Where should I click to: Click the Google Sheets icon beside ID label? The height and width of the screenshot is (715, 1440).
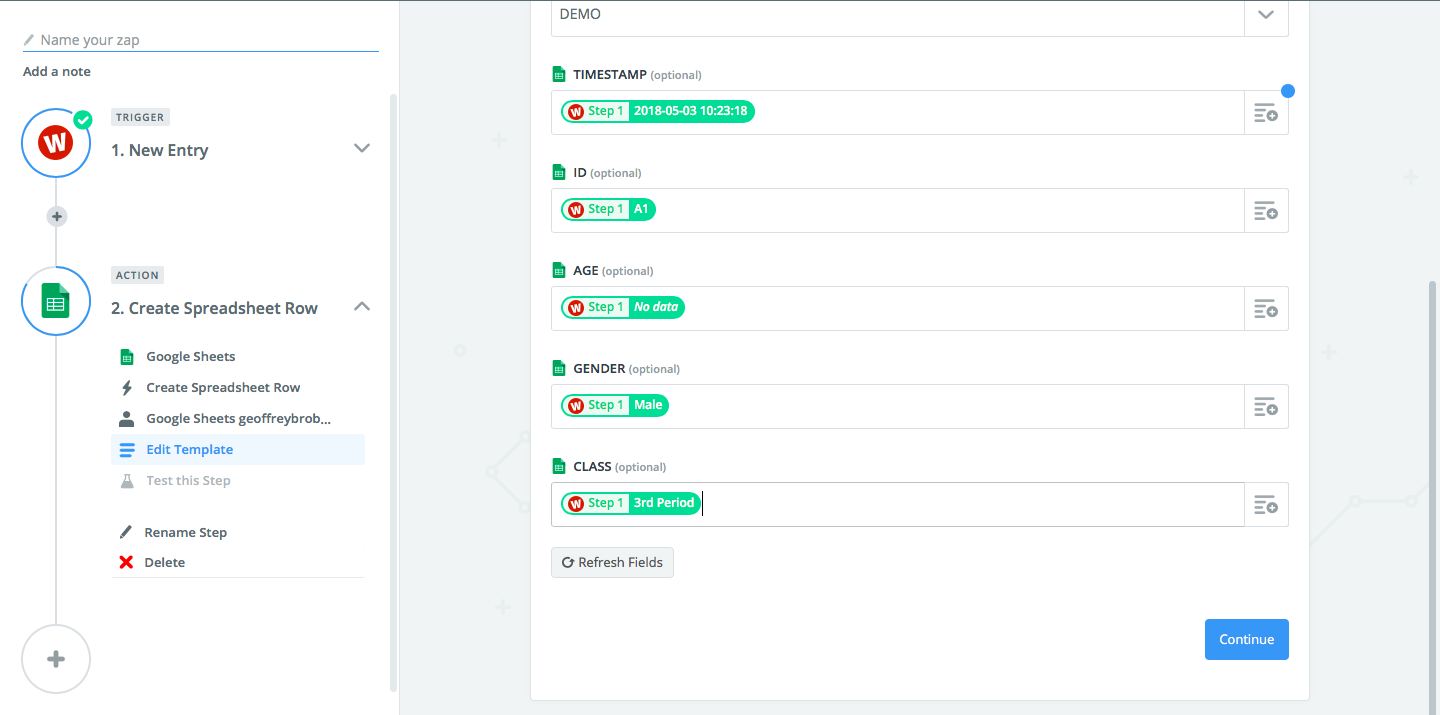[x=559, y=172]
